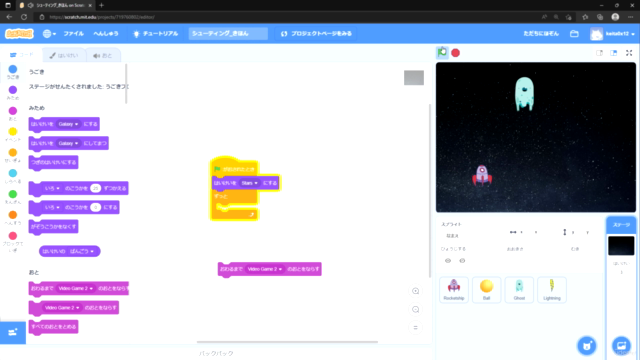The height and width of the screenshot is (360, 640).
Task: Select the ステージ stage backdrop thumbnail
Action: 621,246
